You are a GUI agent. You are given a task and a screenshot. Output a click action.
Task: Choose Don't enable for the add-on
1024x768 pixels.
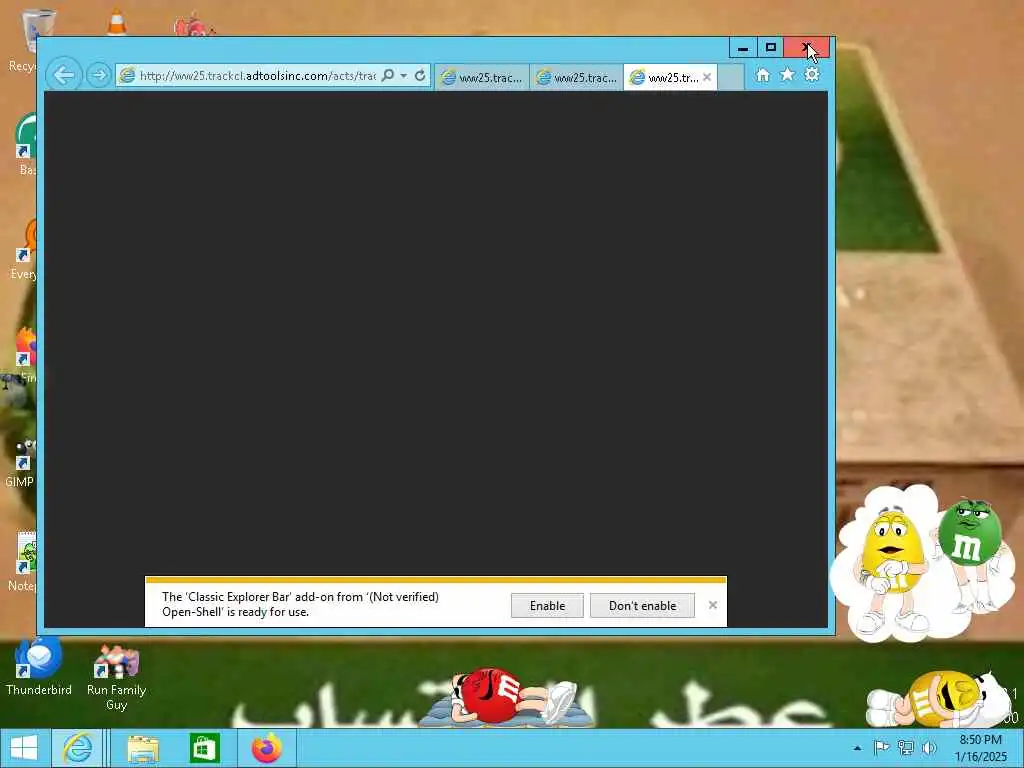(x=642, y=605)
